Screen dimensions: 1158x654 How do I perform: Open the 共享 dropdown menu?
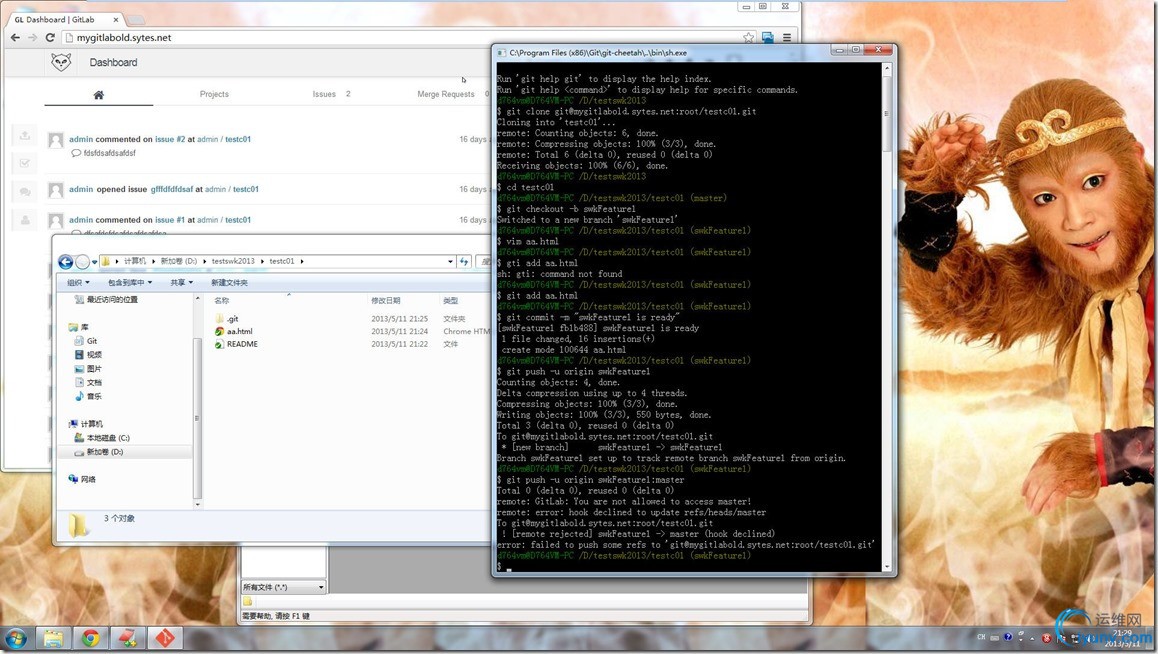tap(182, 283)
